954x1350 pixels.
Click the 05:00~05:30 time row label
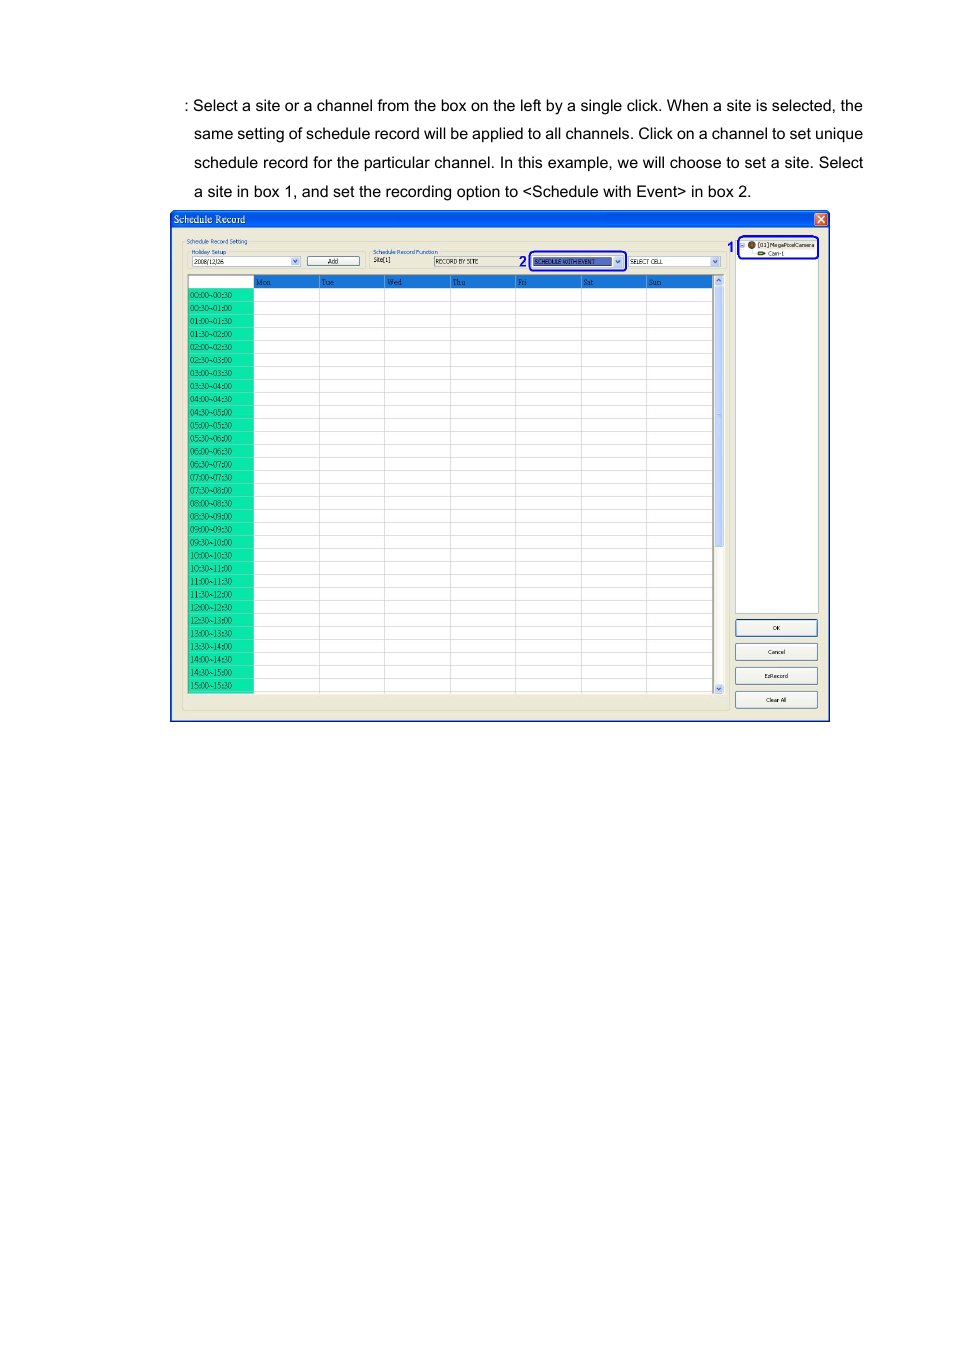coord(221,425)
